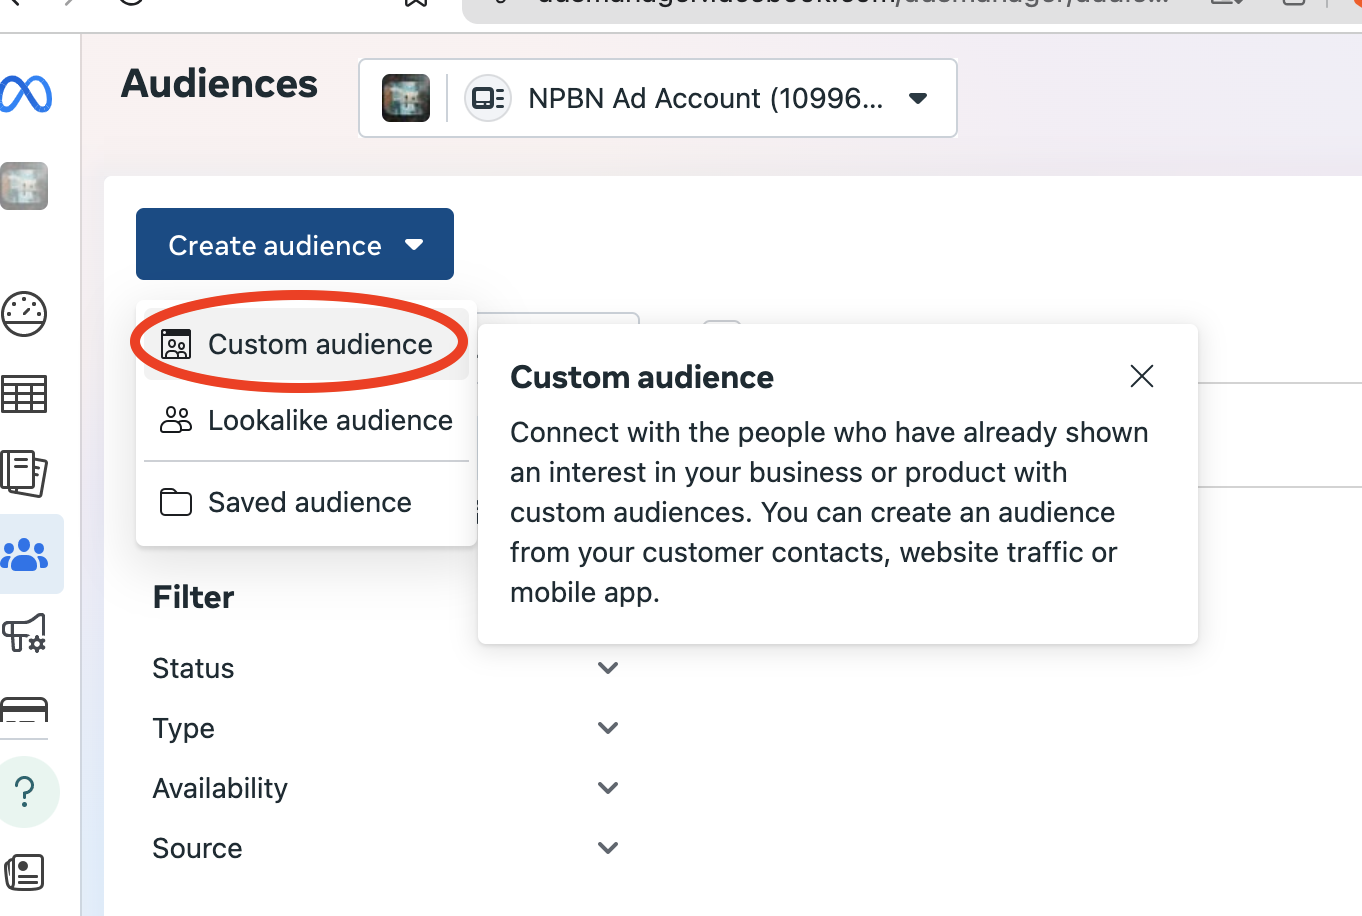This screenshot has height=916, width=1362.
Task: Click the Meta logo in sidebar
Action: 26,94
